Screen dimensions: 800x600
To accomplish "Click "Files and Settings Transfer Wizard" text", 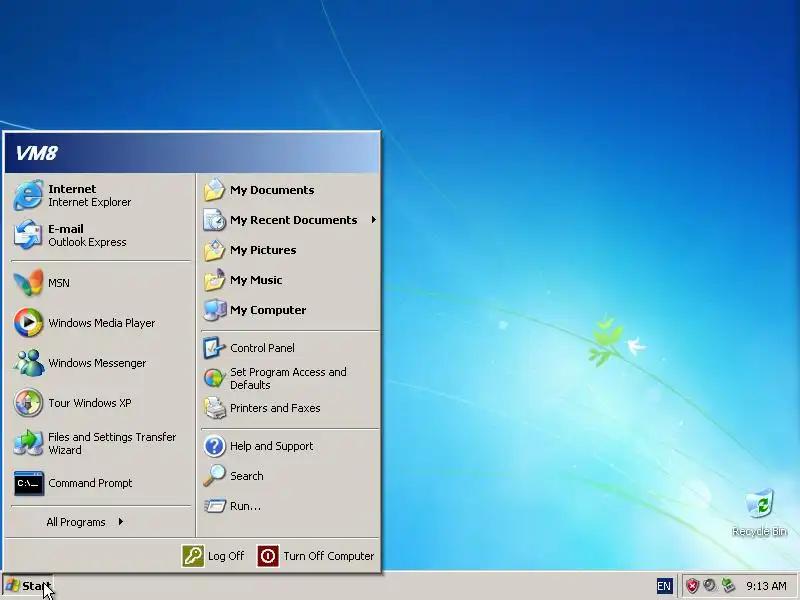I will [112, 443].
